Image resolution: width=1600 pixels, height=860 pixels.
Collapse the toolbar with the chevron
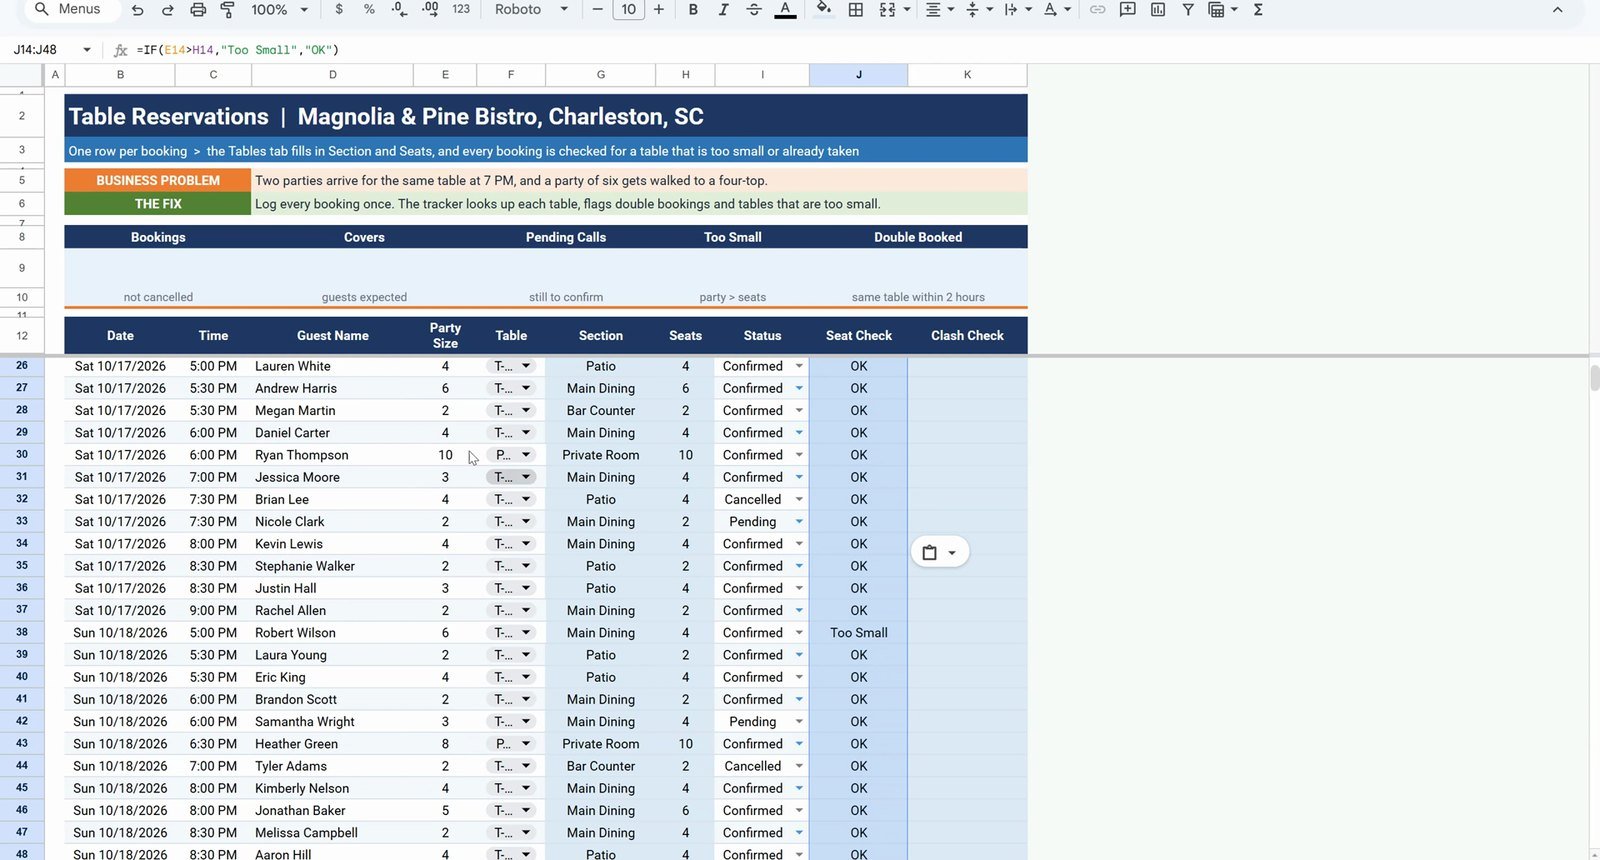click(1557, 9)
